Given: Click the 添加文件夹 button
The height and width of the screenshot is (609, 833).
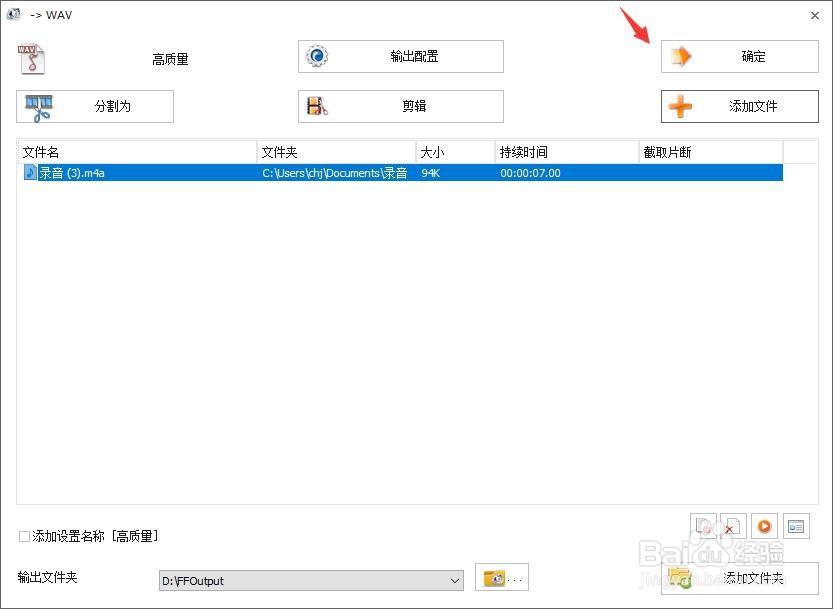Looking at the screenshot, I should (x=739, y=578).
